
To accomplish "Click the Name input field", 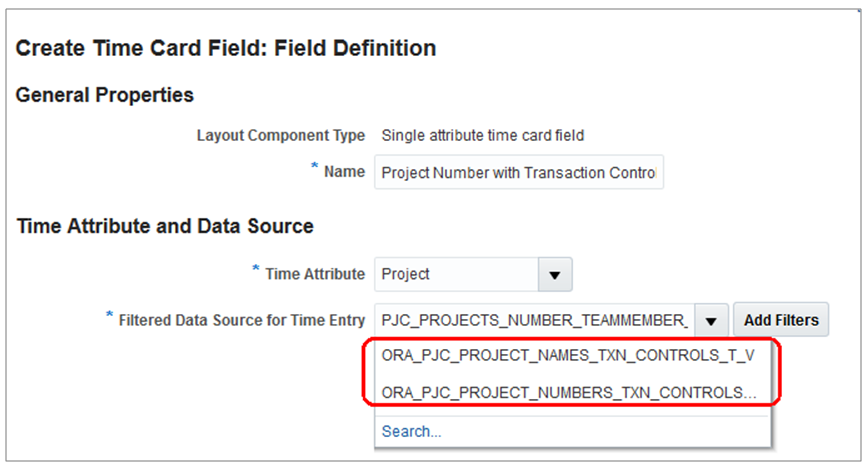I will (518, 173).
